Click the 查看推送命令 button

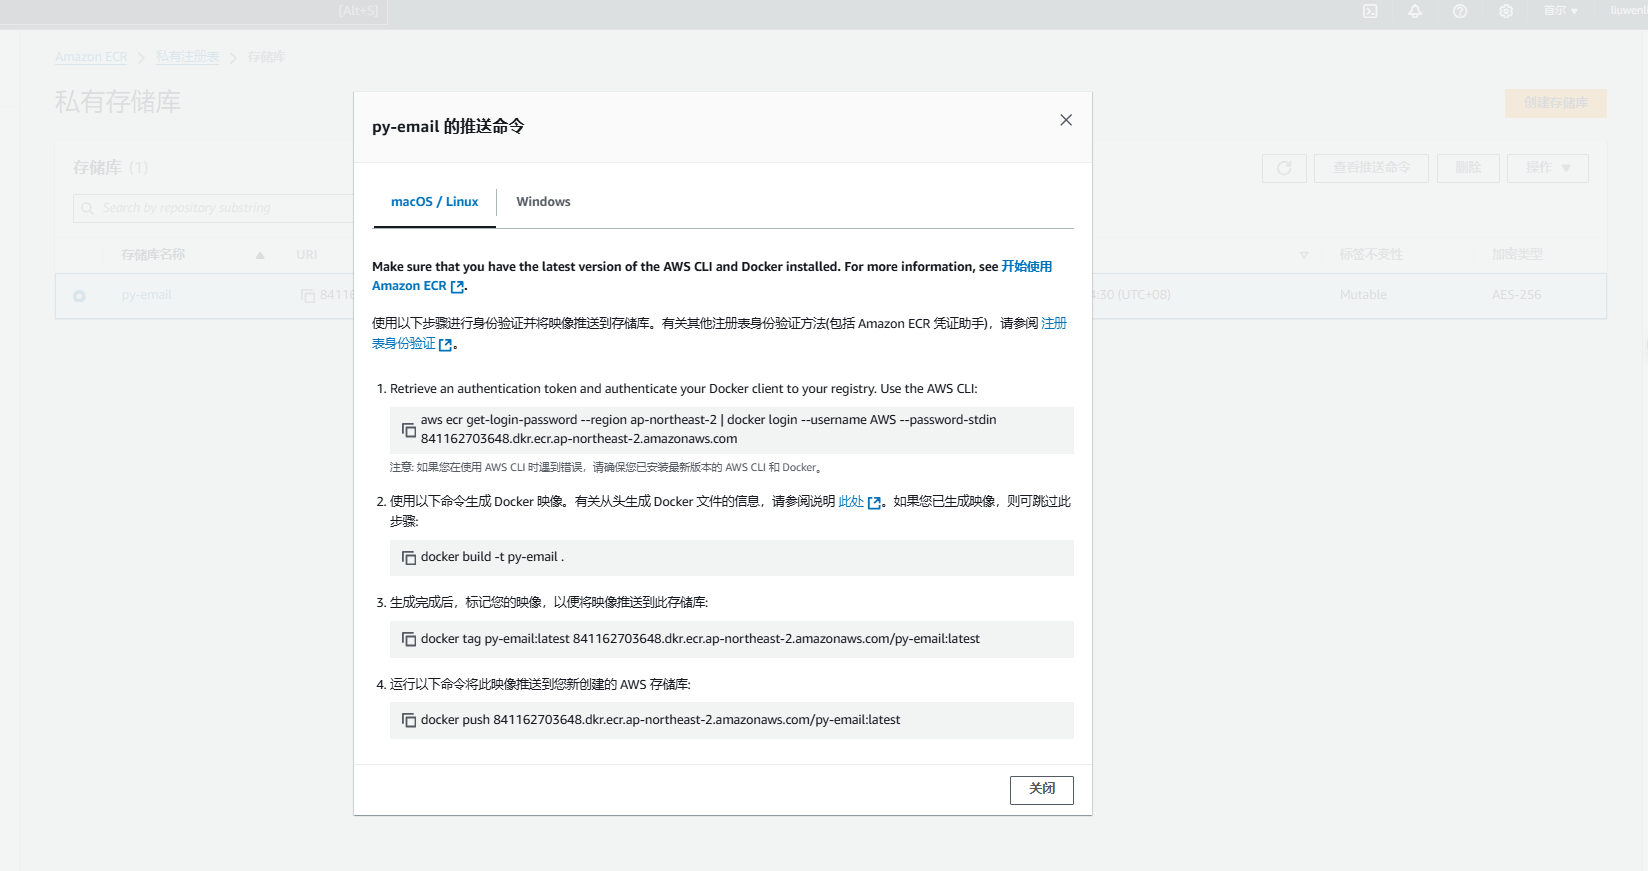[1371, 168]
